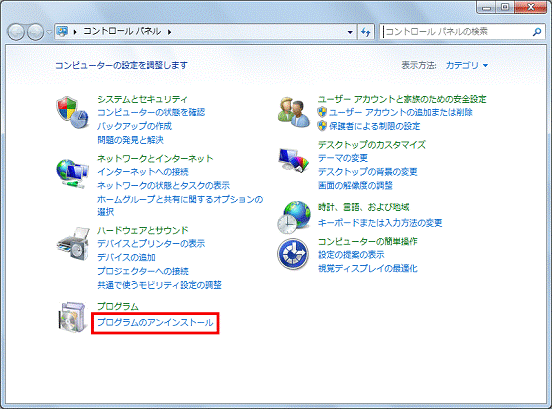Open the カテゴリ view-by dropdown
552x409 pixels.
[x=466, y=65]
